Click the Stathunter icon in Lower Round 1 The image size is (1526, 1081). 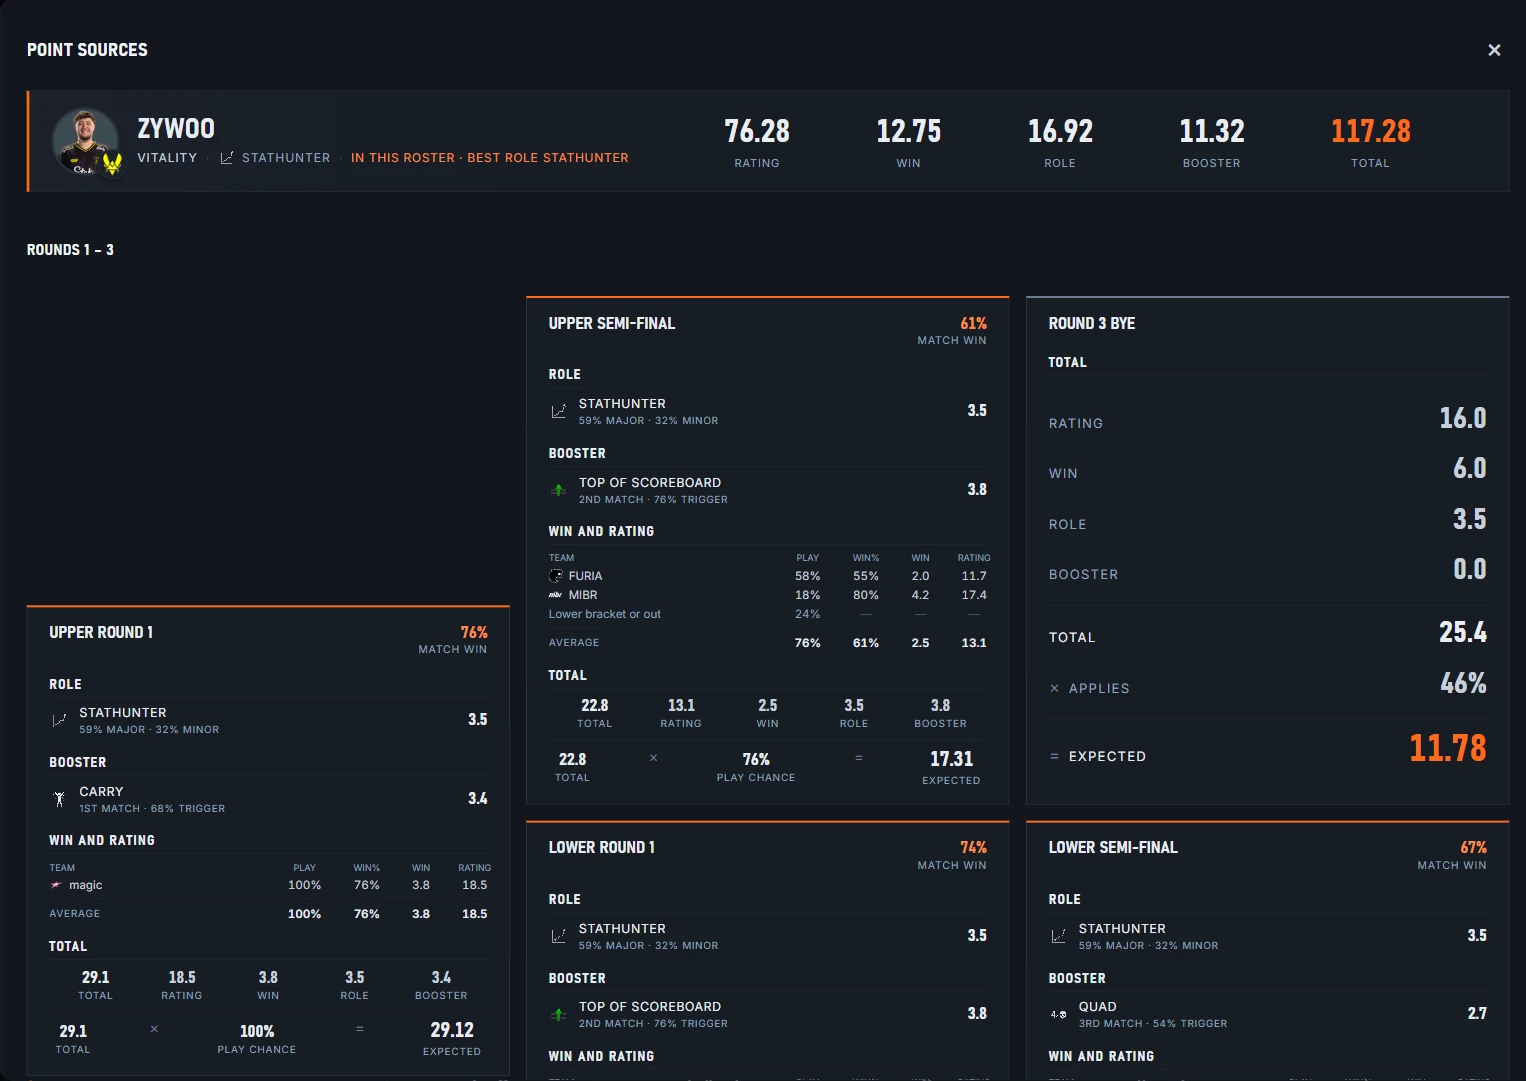click(558, 936)
